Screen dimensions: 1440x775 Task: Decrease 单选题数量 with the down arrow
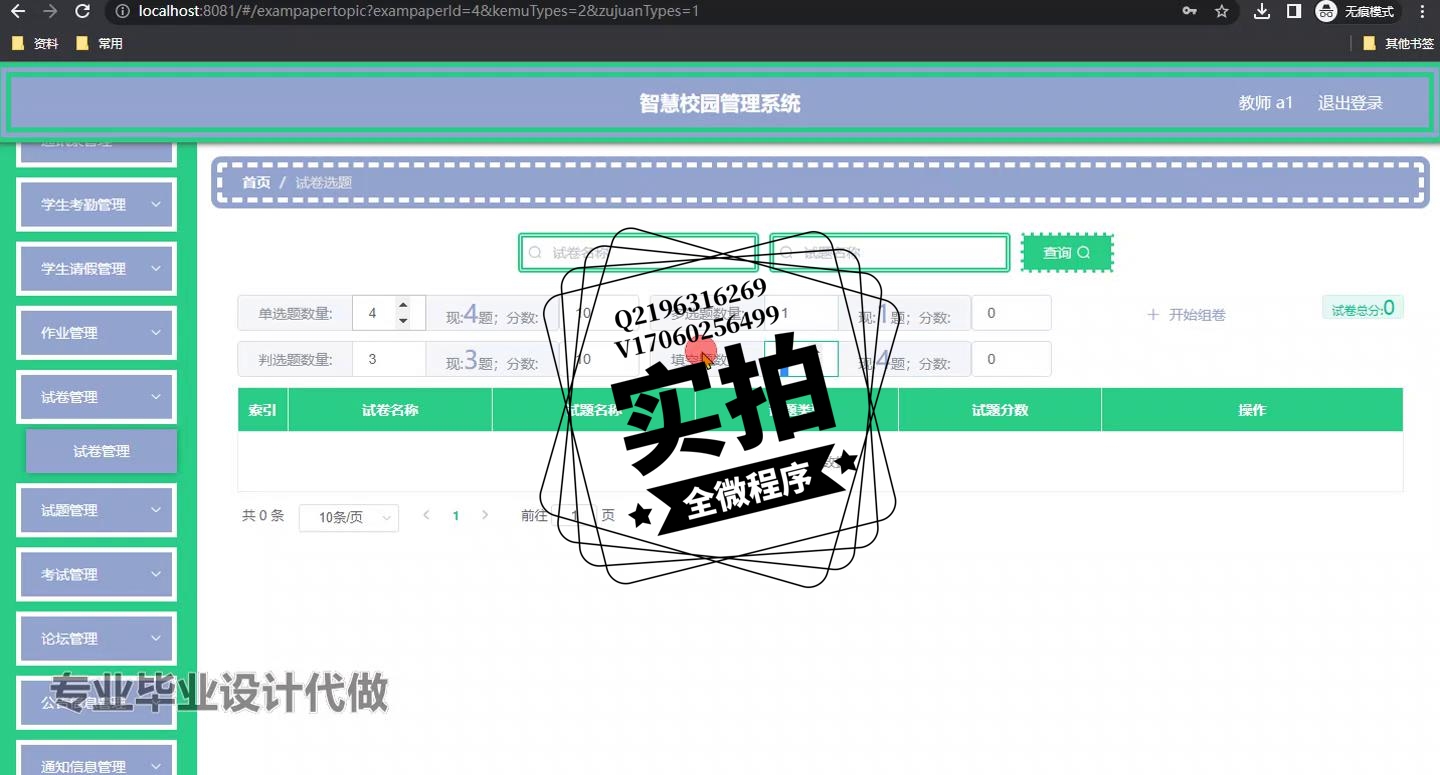(x=403, y=321)
